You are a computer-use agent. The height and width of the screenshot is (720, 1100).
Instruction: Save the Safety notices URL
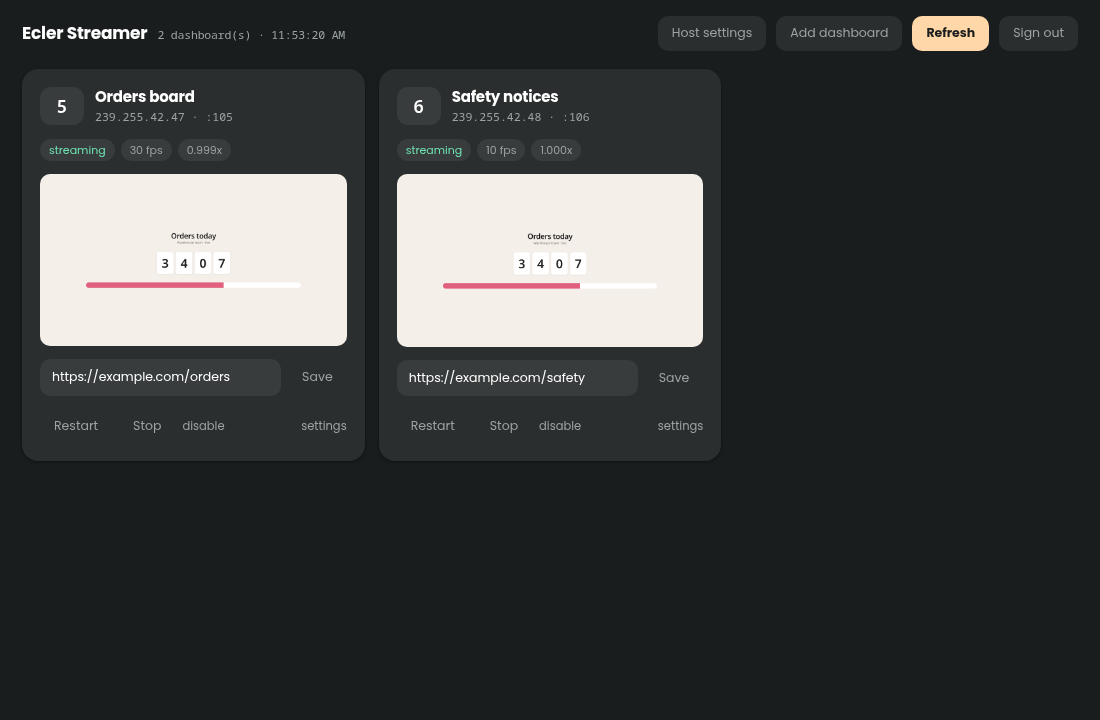point(673,378)
